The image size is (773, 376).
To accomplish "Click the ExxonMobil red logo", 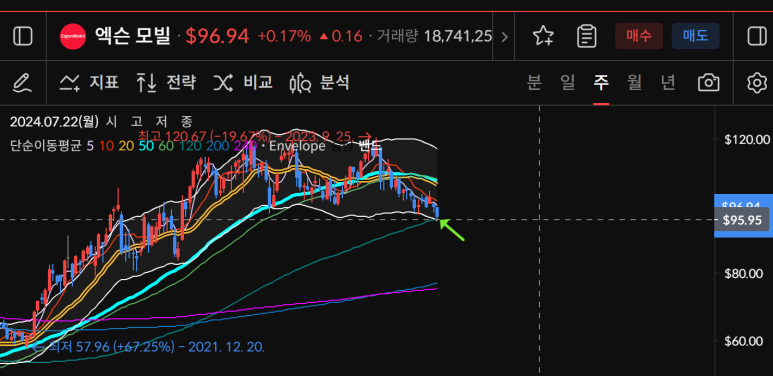I will (72, 36).
